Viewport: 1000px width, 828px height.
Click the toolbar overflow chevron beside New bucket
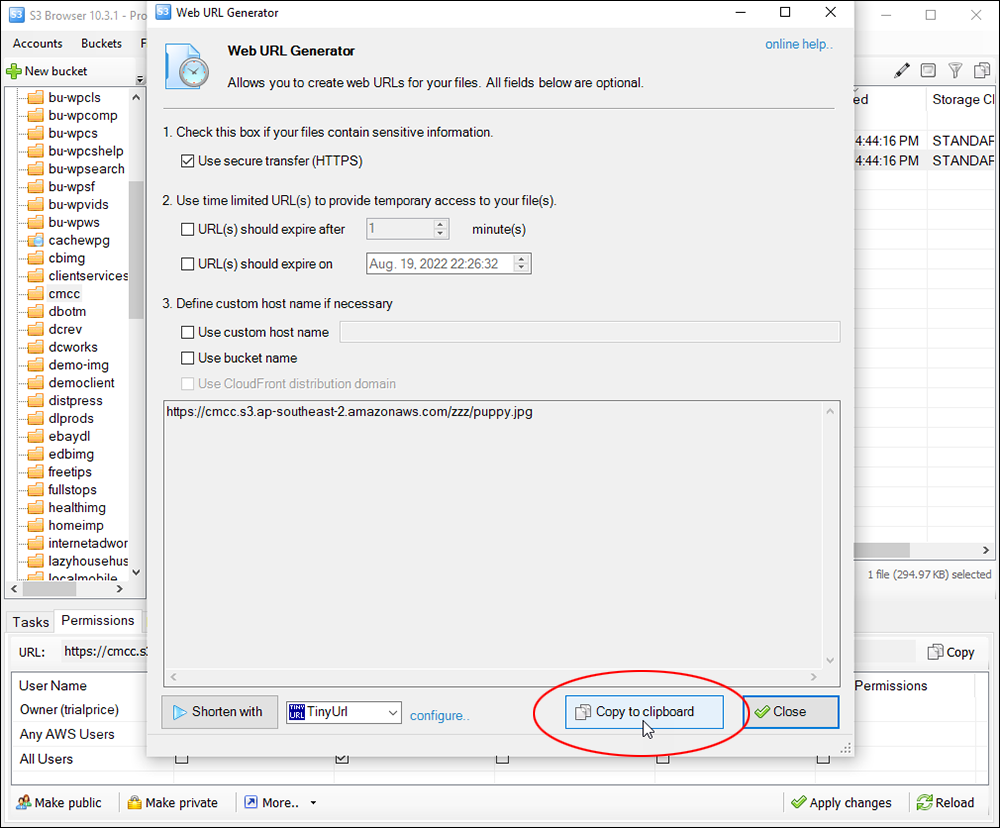[x=140, y=79]
